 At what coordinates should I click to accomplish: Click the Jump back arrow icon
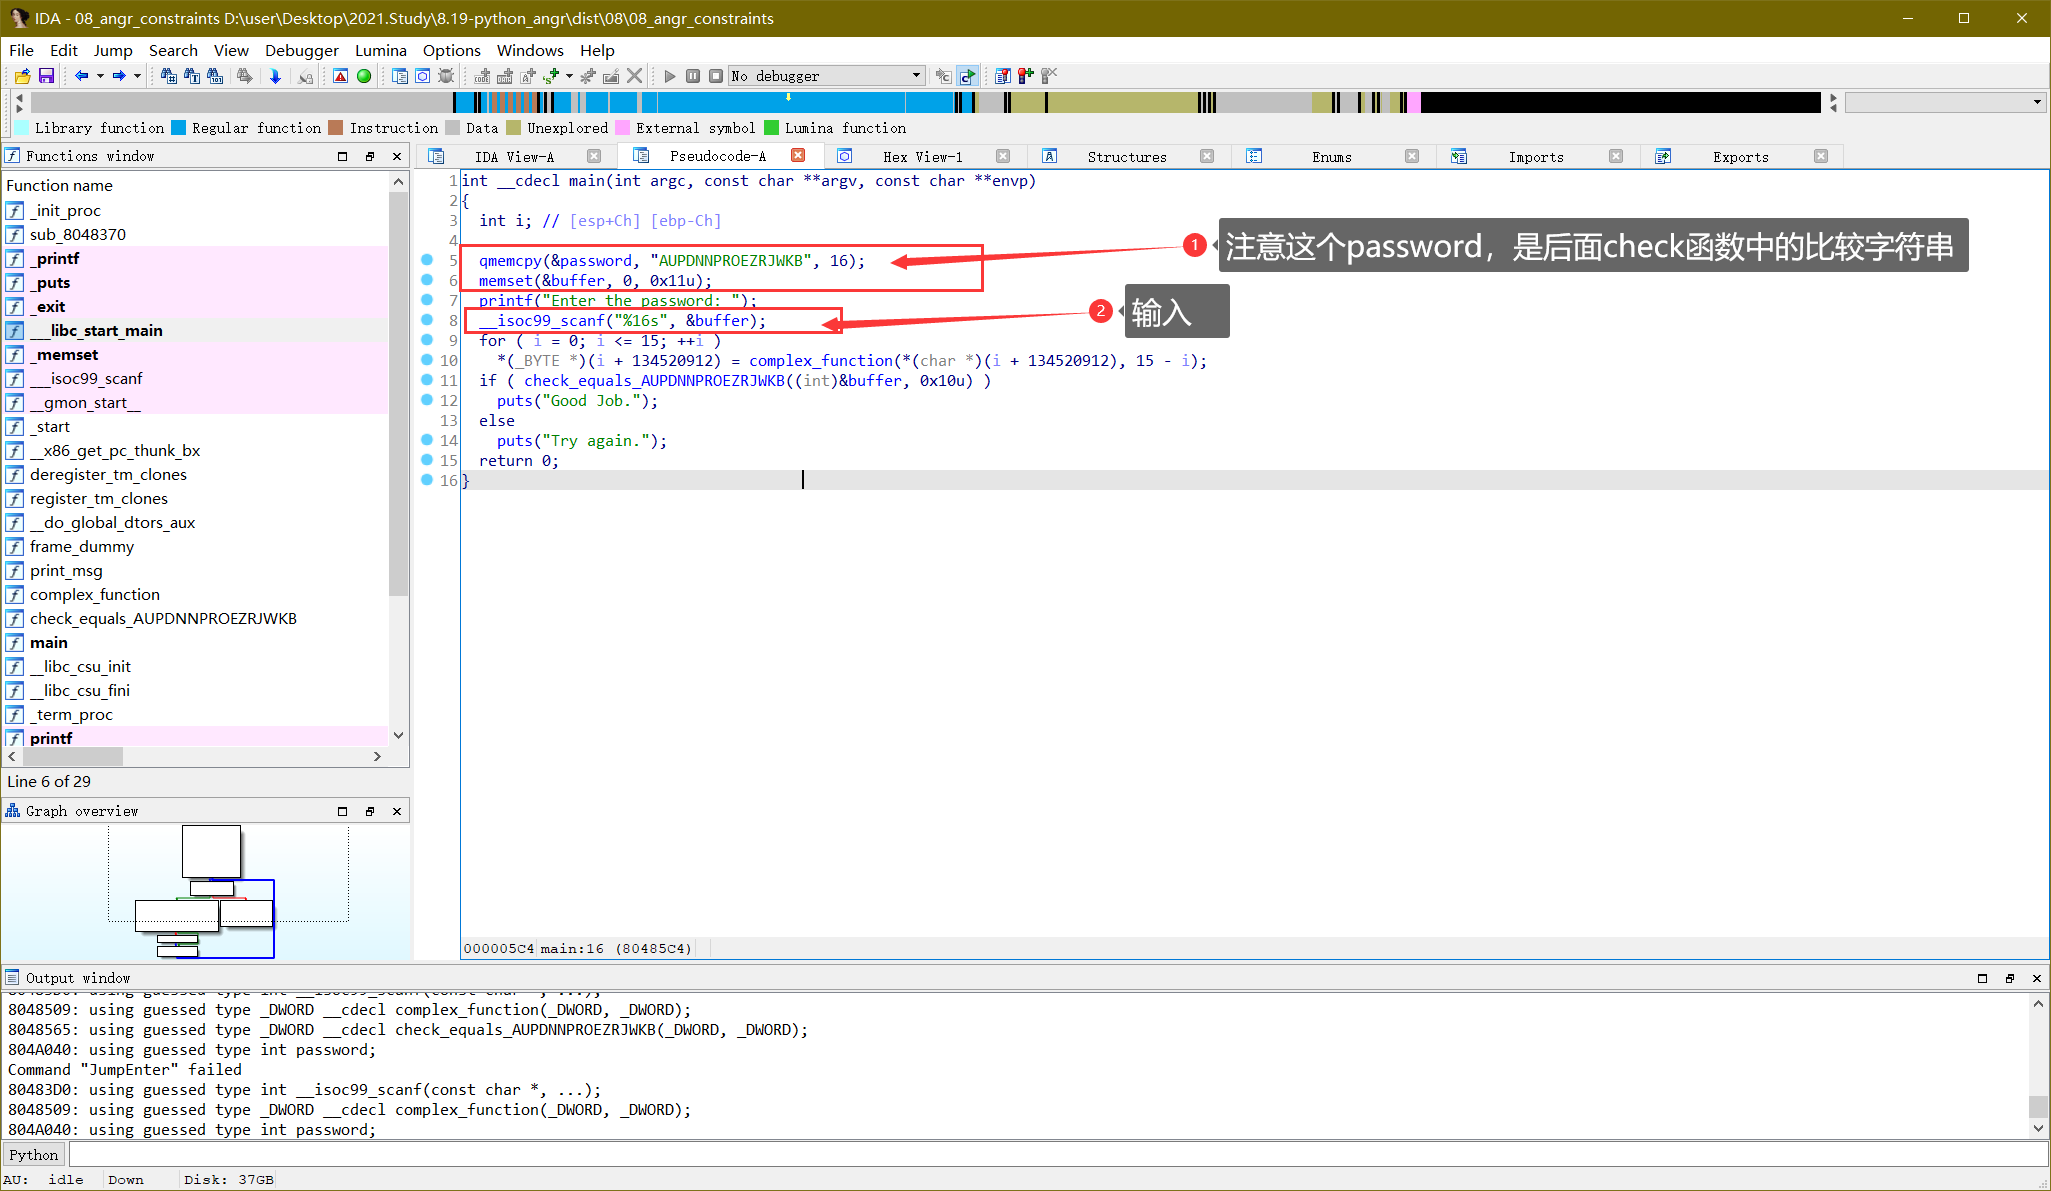[81, 76]
